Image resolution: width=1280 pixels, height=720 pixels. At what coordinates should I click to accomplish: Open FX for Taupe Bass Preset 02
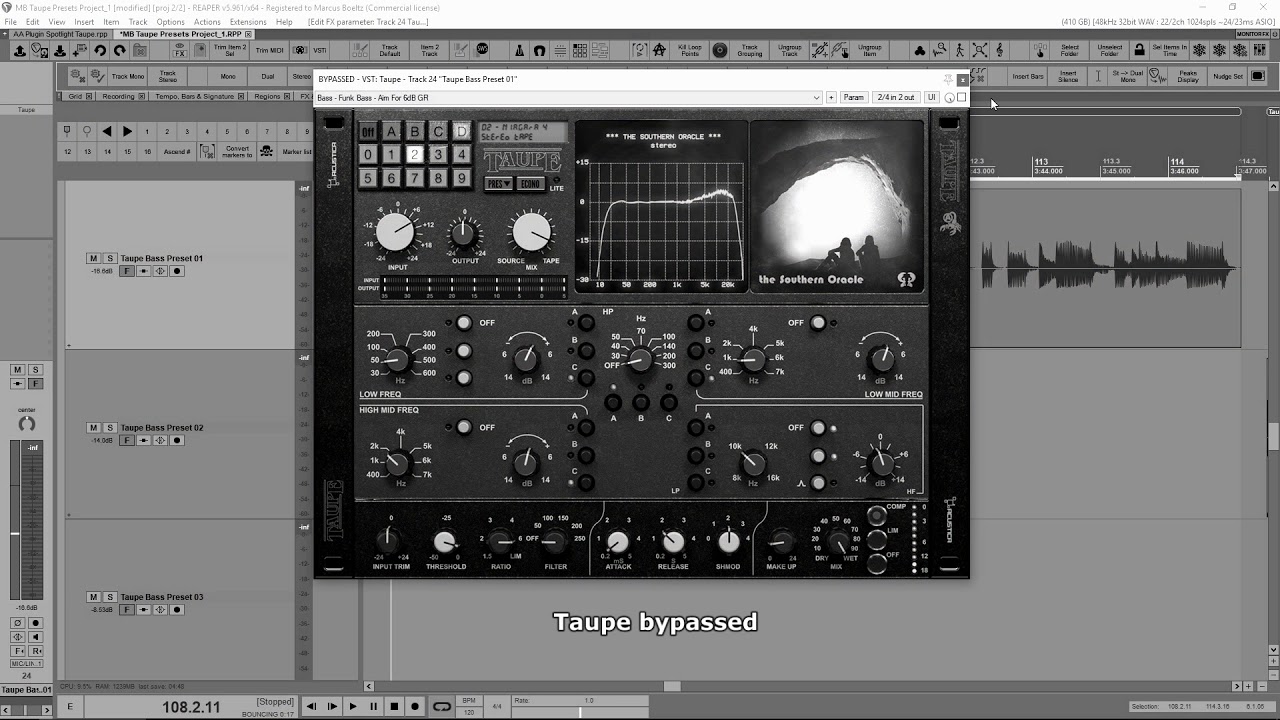click(x=127, y=440)
